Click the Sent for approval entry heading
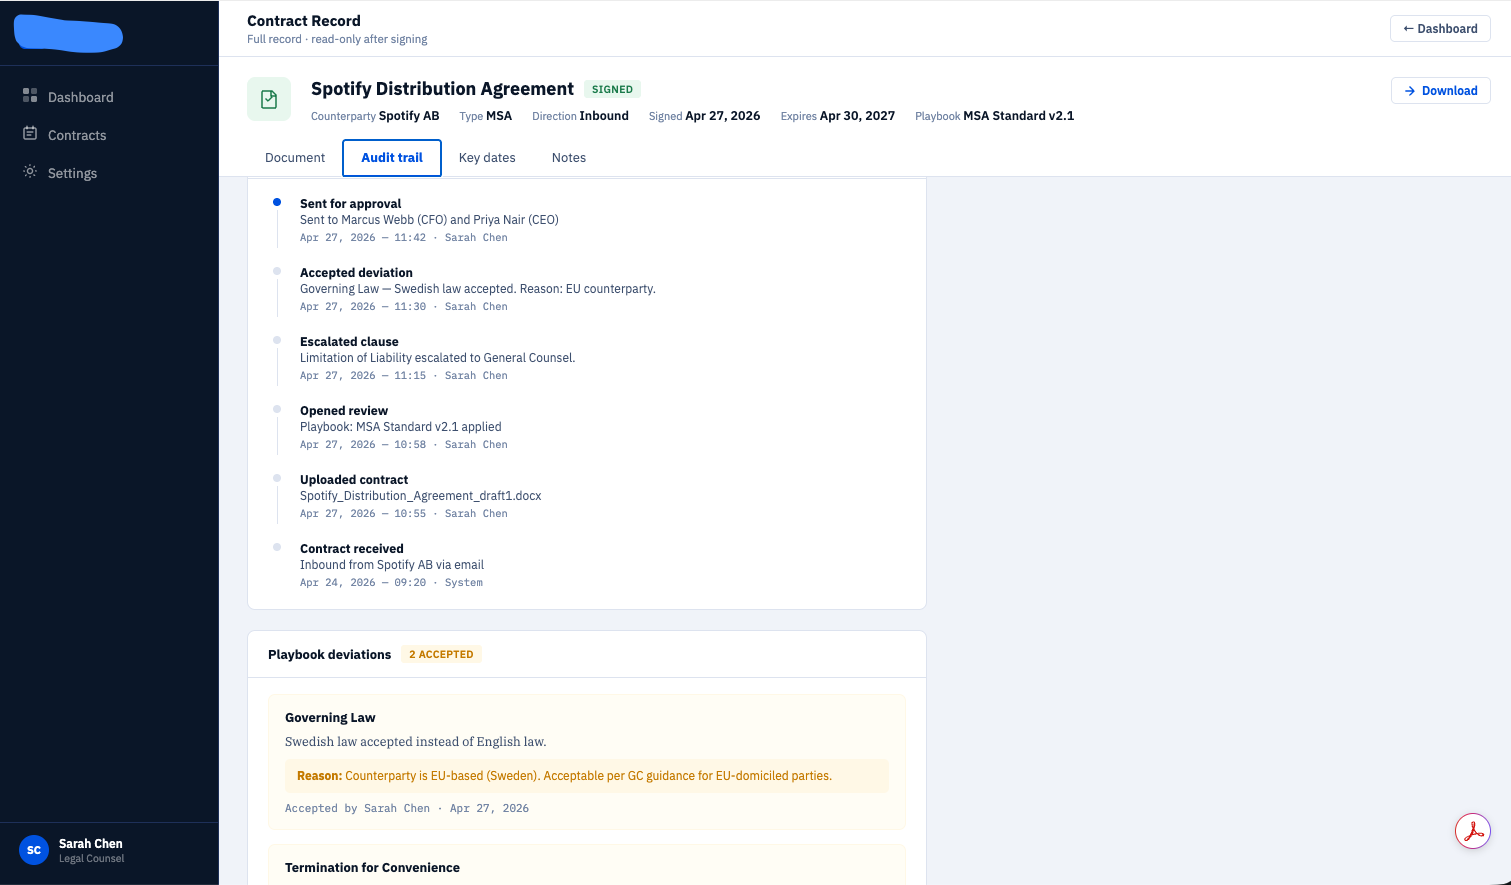Viewport: 1511px width, 885px height. click(x=350, y=203)
